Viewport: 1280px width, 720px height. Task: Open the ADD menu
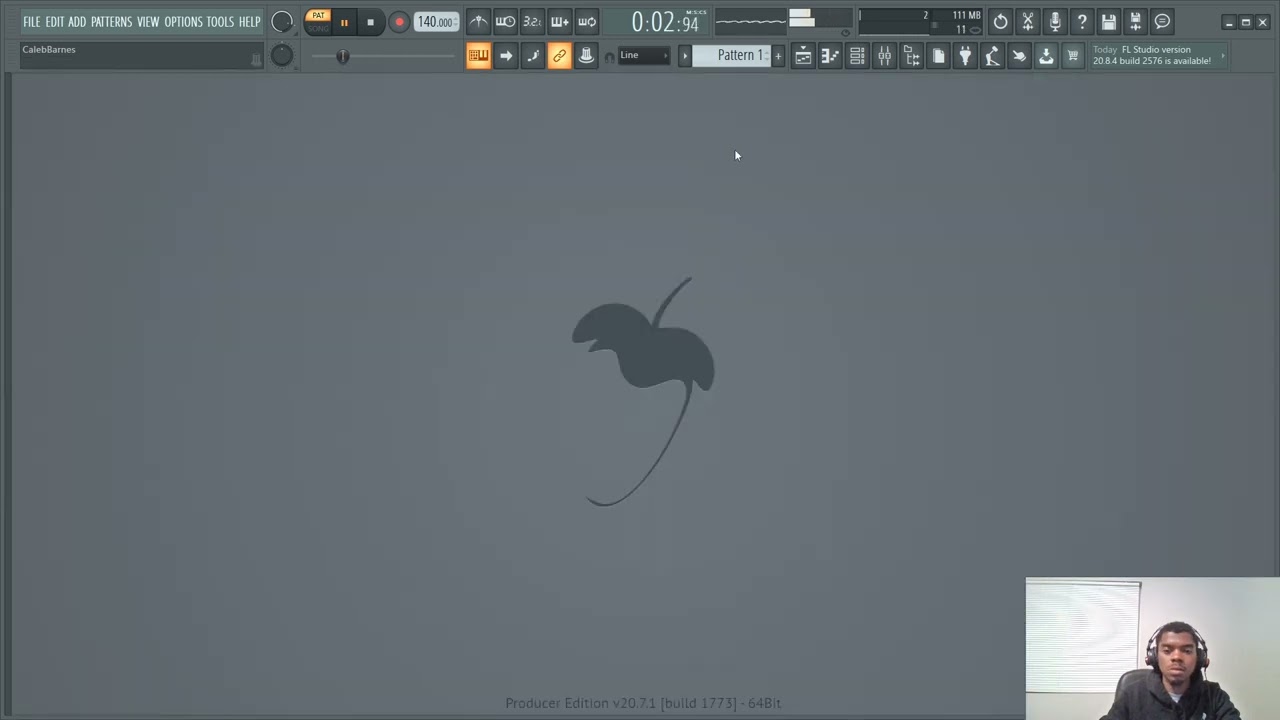pos(77,22)
